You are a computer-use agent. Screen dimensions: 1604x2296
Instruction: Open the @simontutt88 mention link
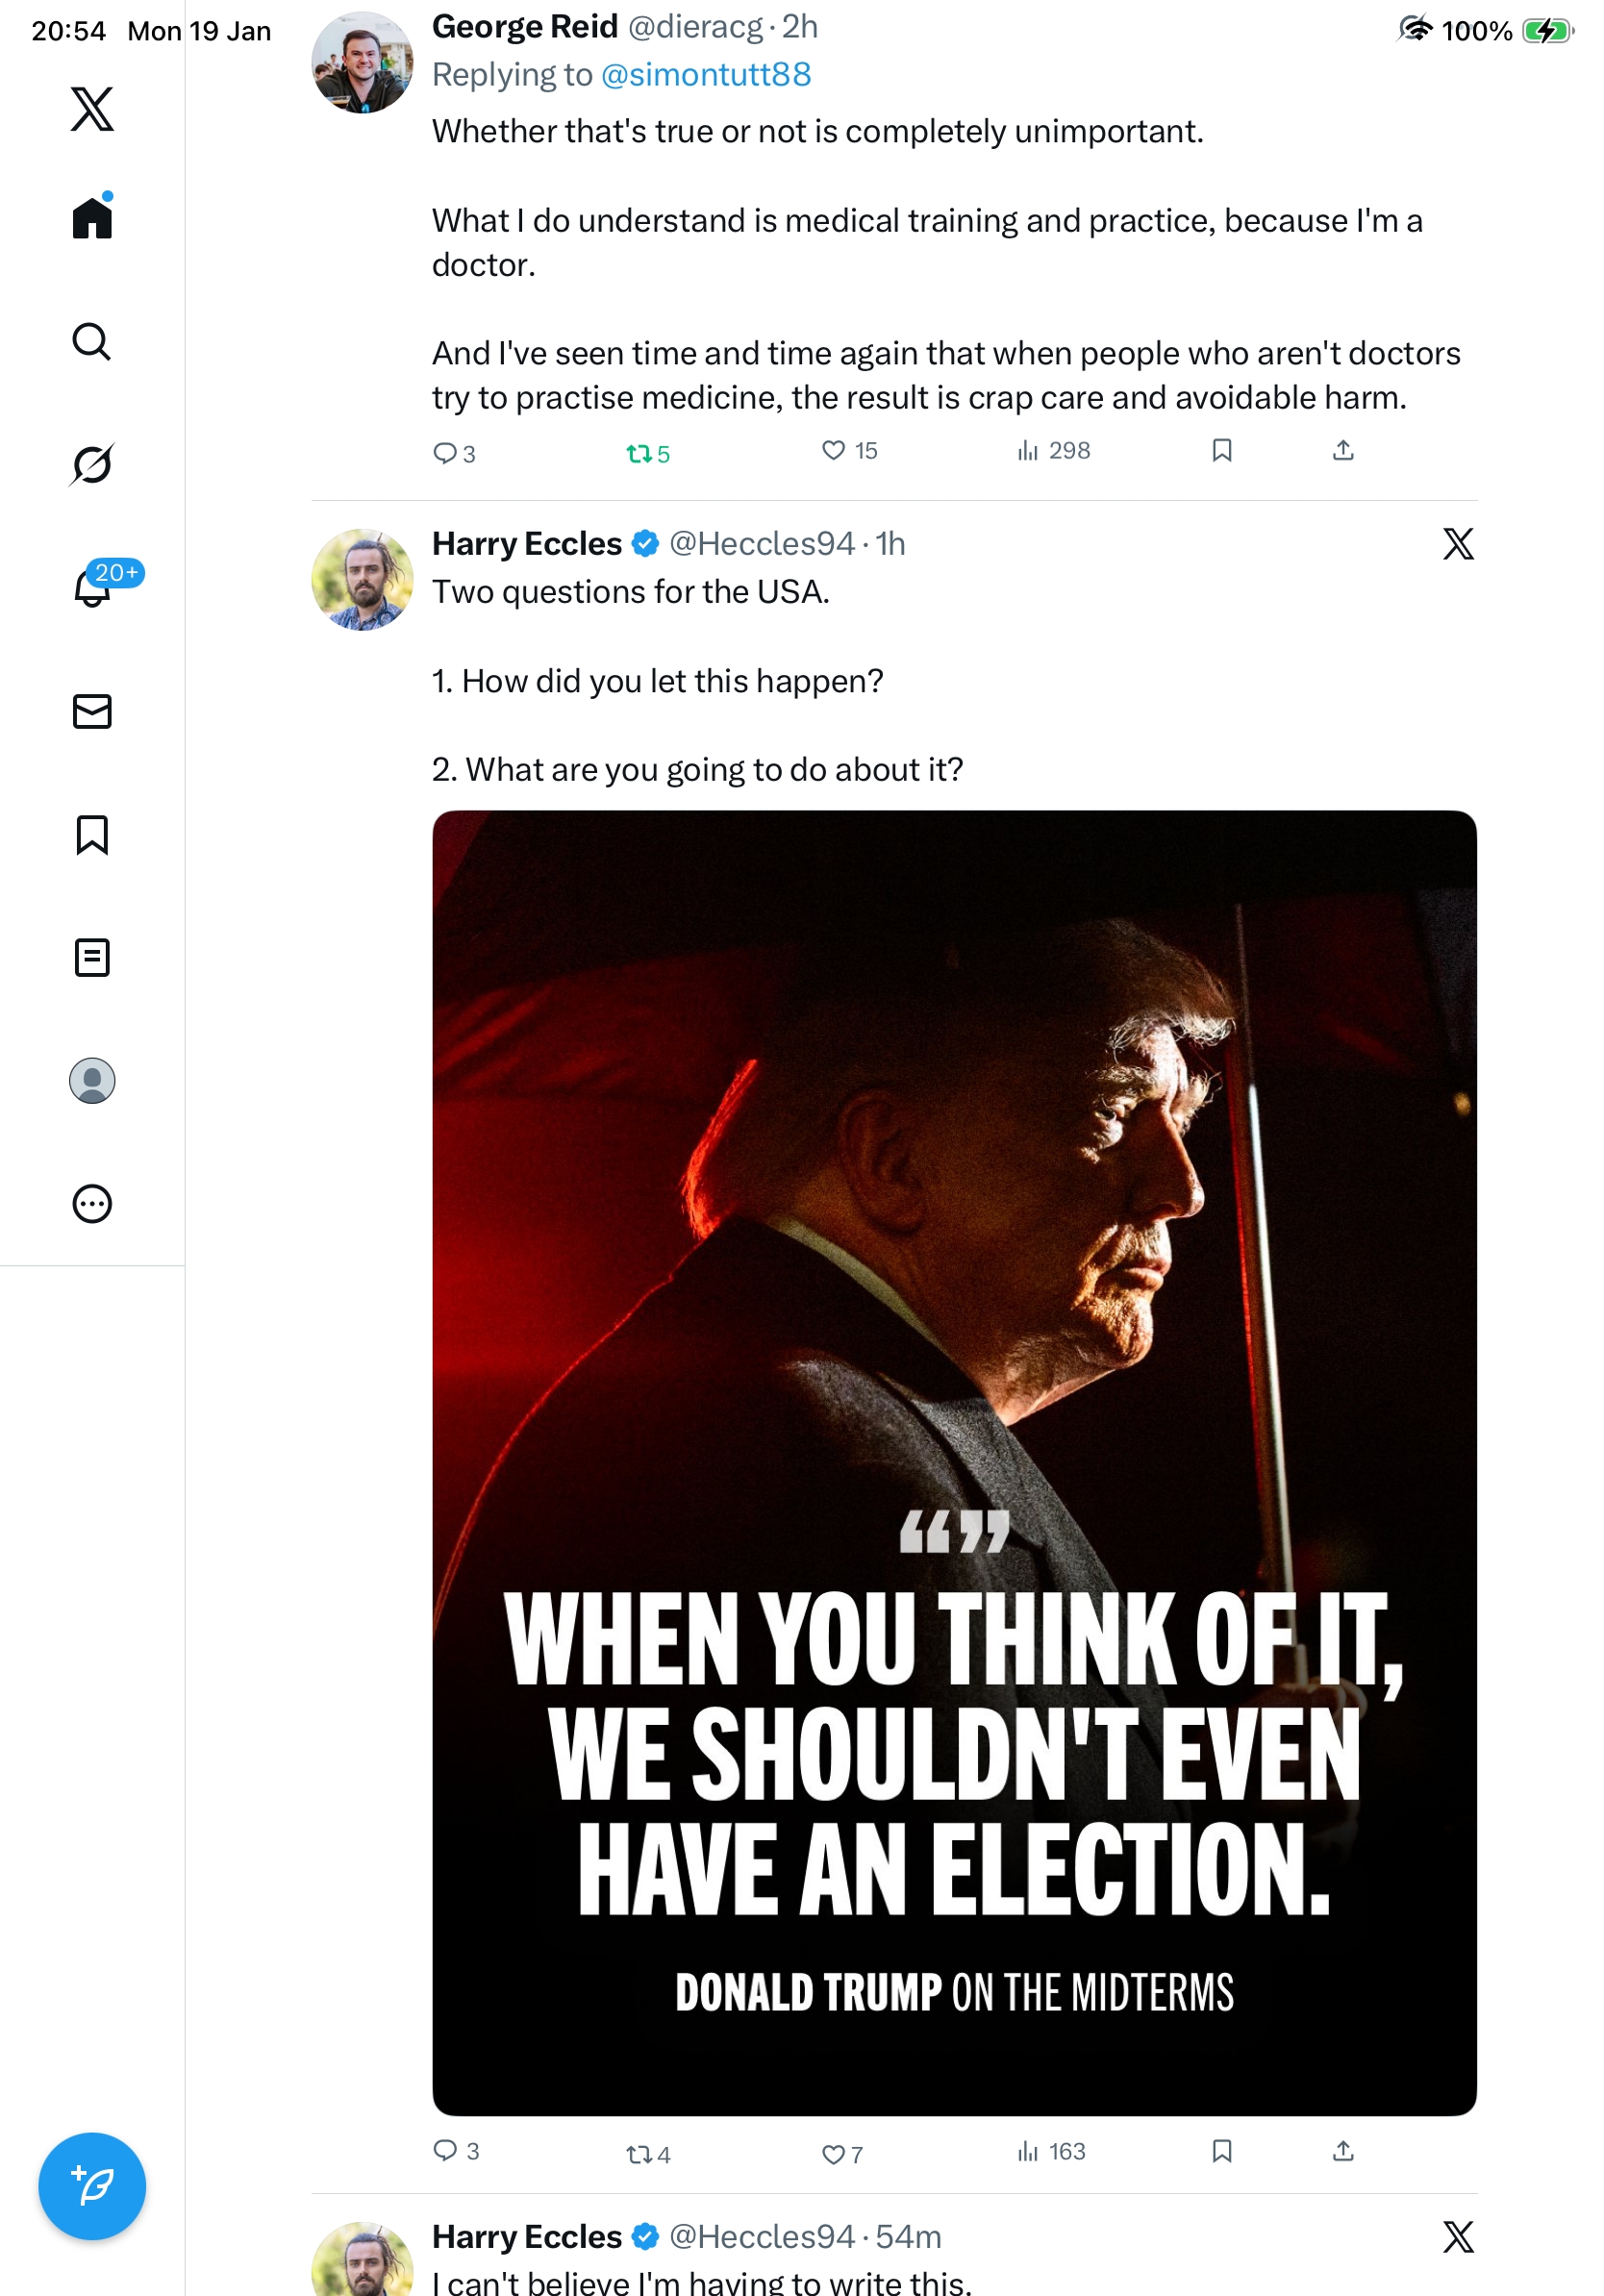pos(706,75)
